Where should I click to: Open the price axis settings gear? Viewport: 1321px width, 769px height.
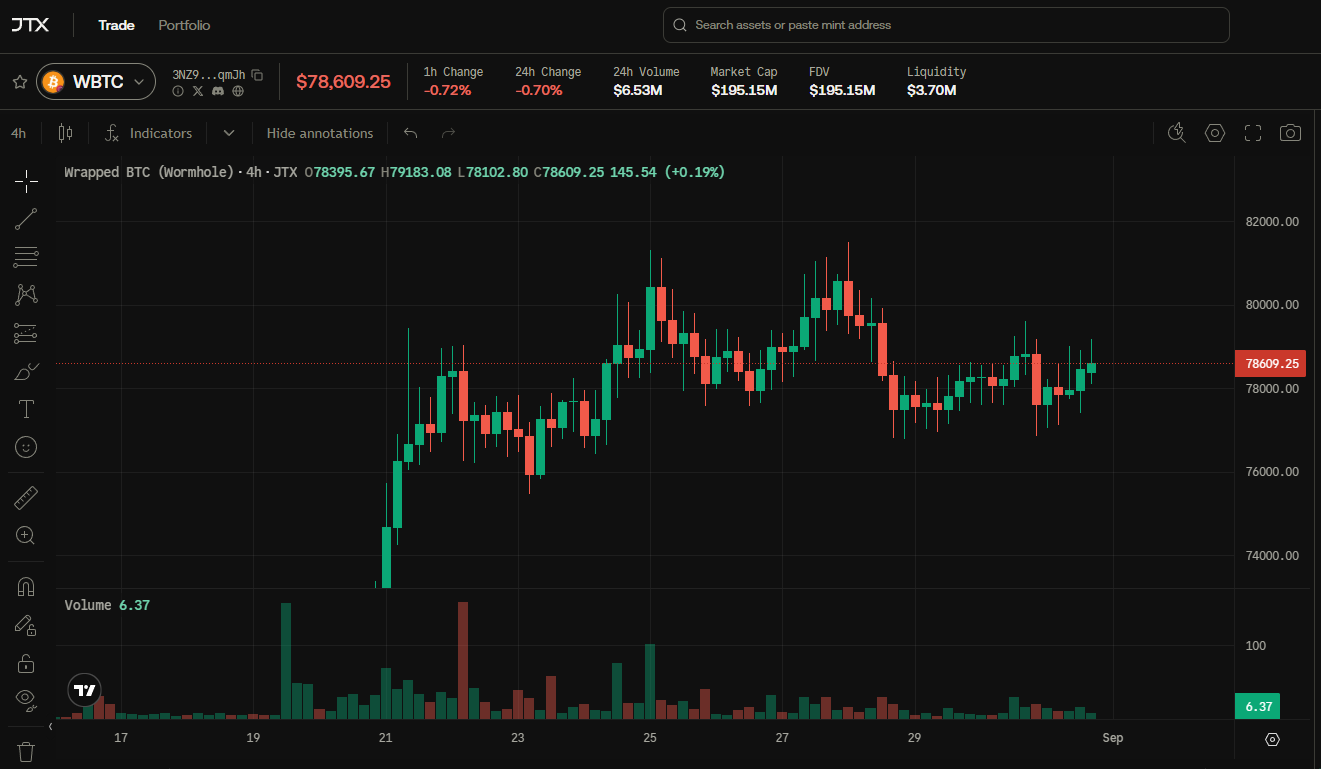click(1272, 739)
